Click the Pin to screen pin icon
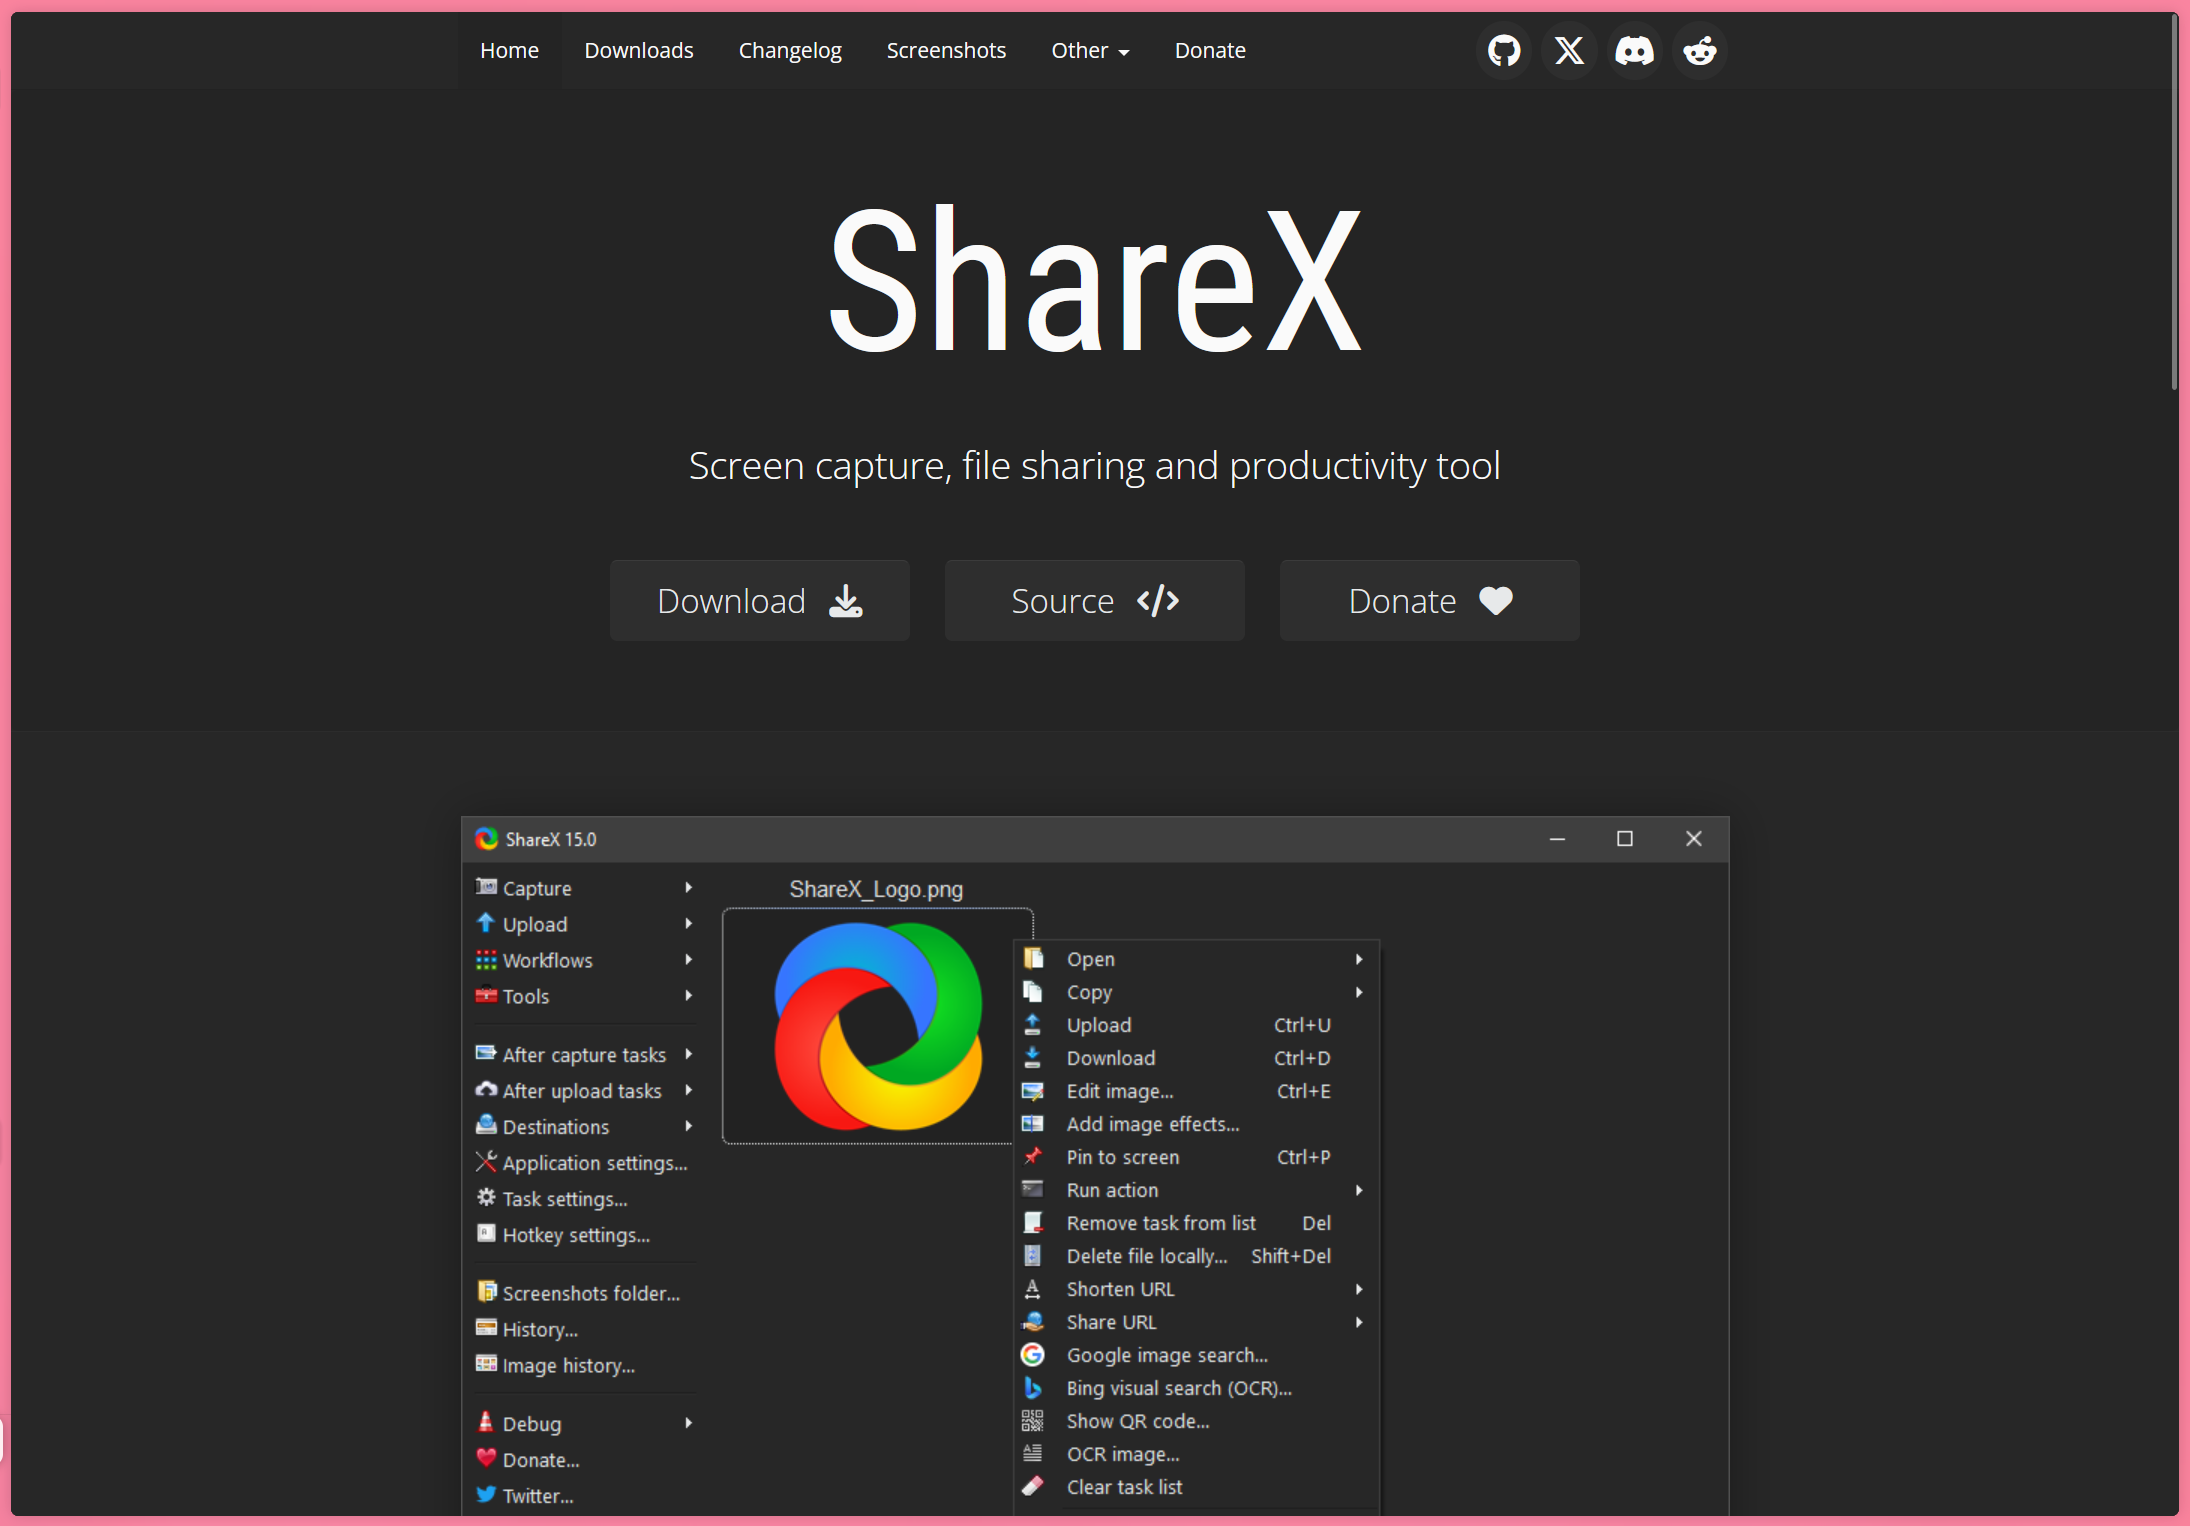This screenshot has height=1526, width=2190. tap(1033, 1157)
